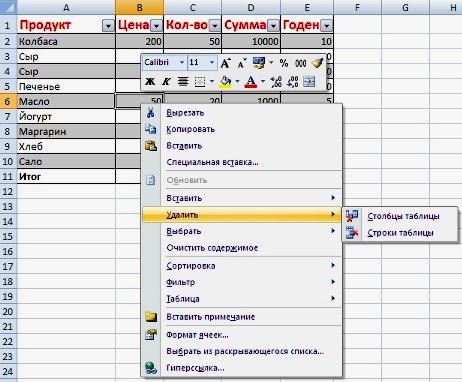Toggle bold (Ж) formatting
Screen dimensions: 462x382
point(150,81)
